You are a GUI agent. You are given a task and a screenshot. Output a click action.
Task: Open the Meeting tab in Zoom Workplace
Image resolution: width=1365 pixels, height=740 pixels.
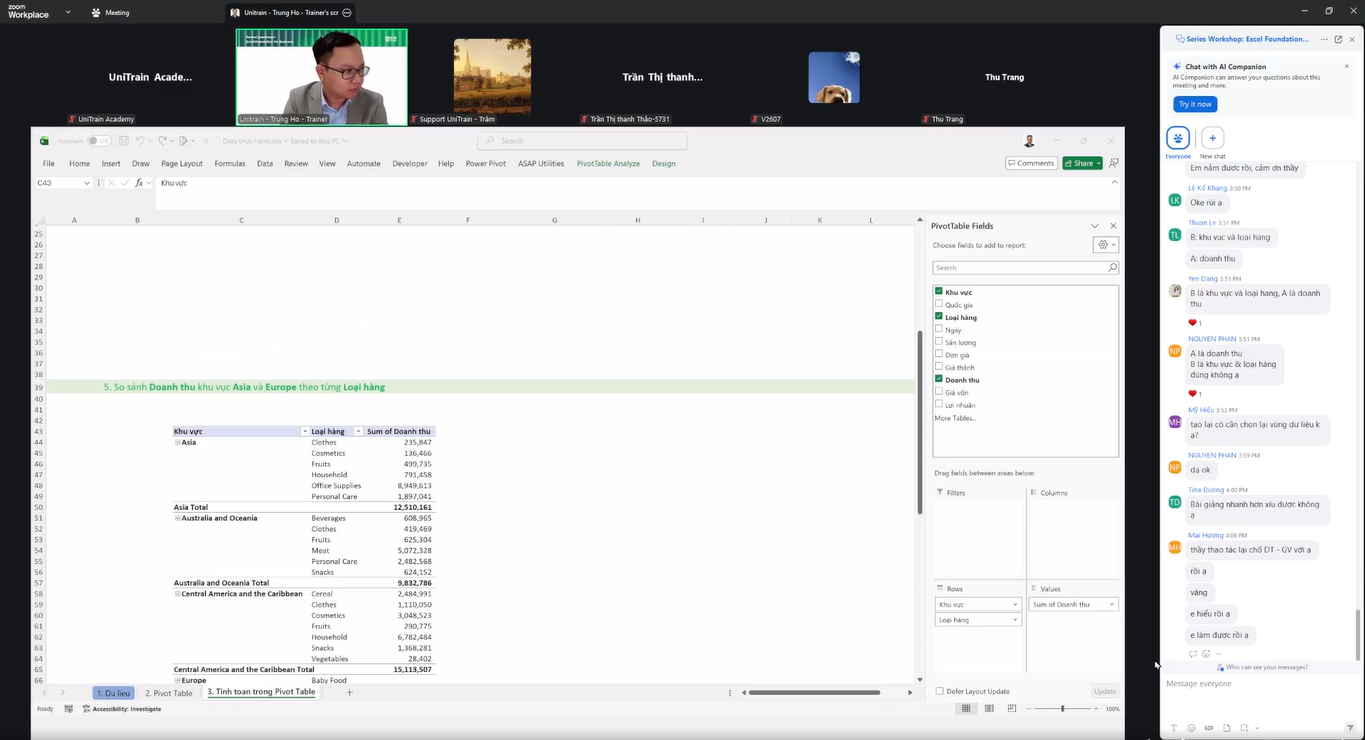[110, 13]
